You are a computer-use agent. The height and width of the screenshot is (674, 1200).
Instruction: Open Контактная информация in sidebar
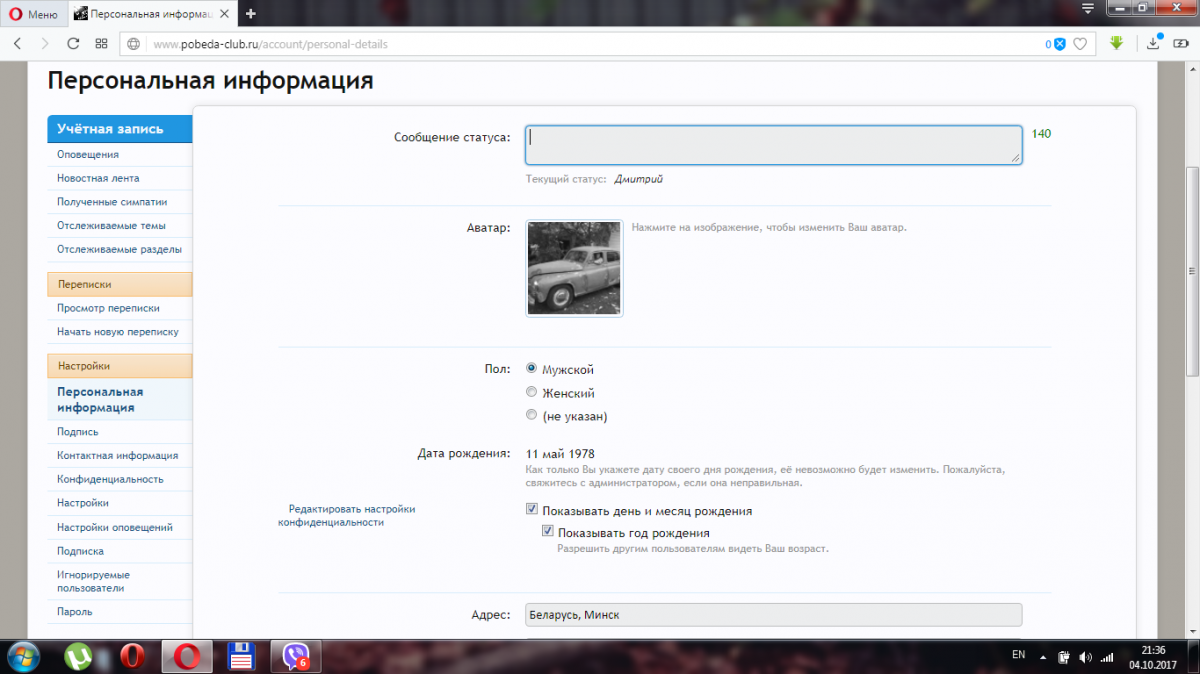pyautogui.click(x=118, y=455)
